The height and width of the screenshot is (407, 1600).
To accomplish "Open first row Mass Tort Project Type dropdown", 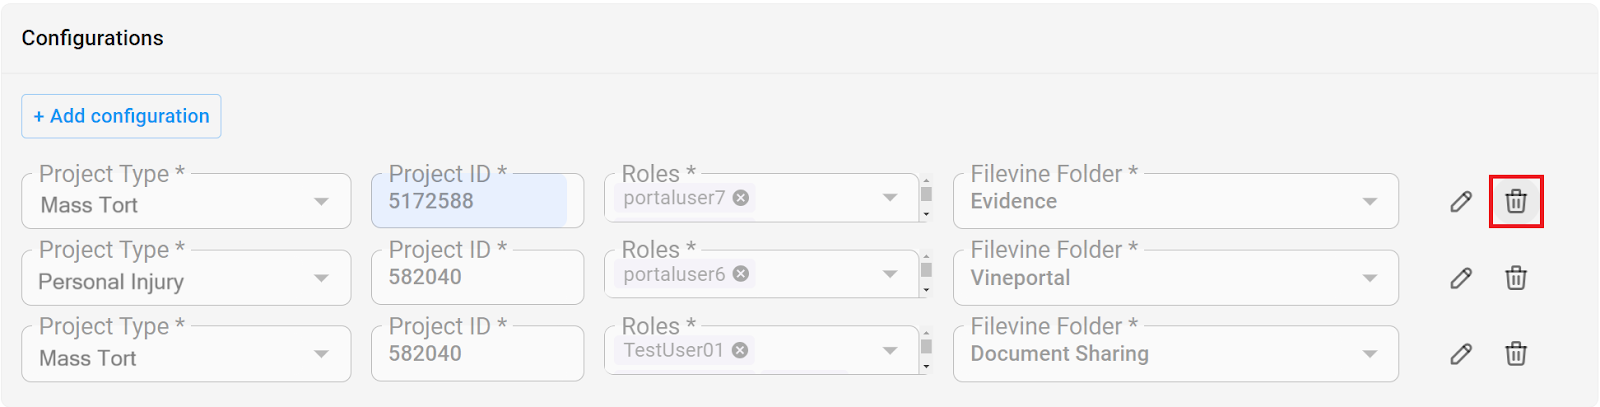I will coord(186,201).
